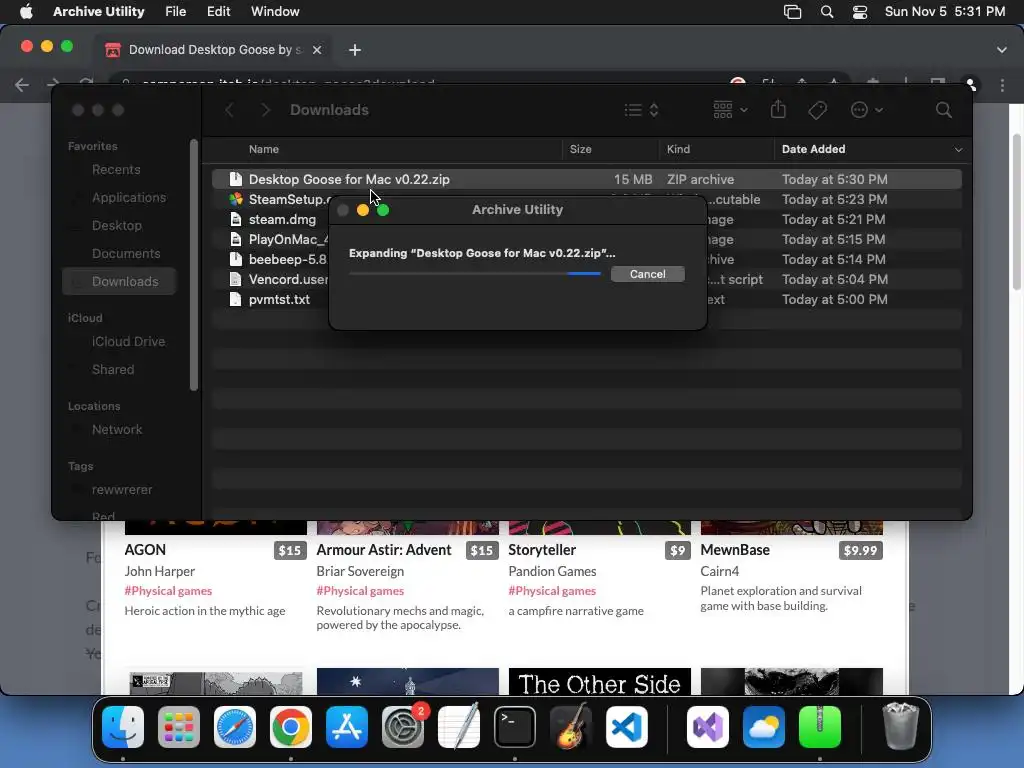
Task: Open Control Center in menu bar
Action: (x=859, y=12)
